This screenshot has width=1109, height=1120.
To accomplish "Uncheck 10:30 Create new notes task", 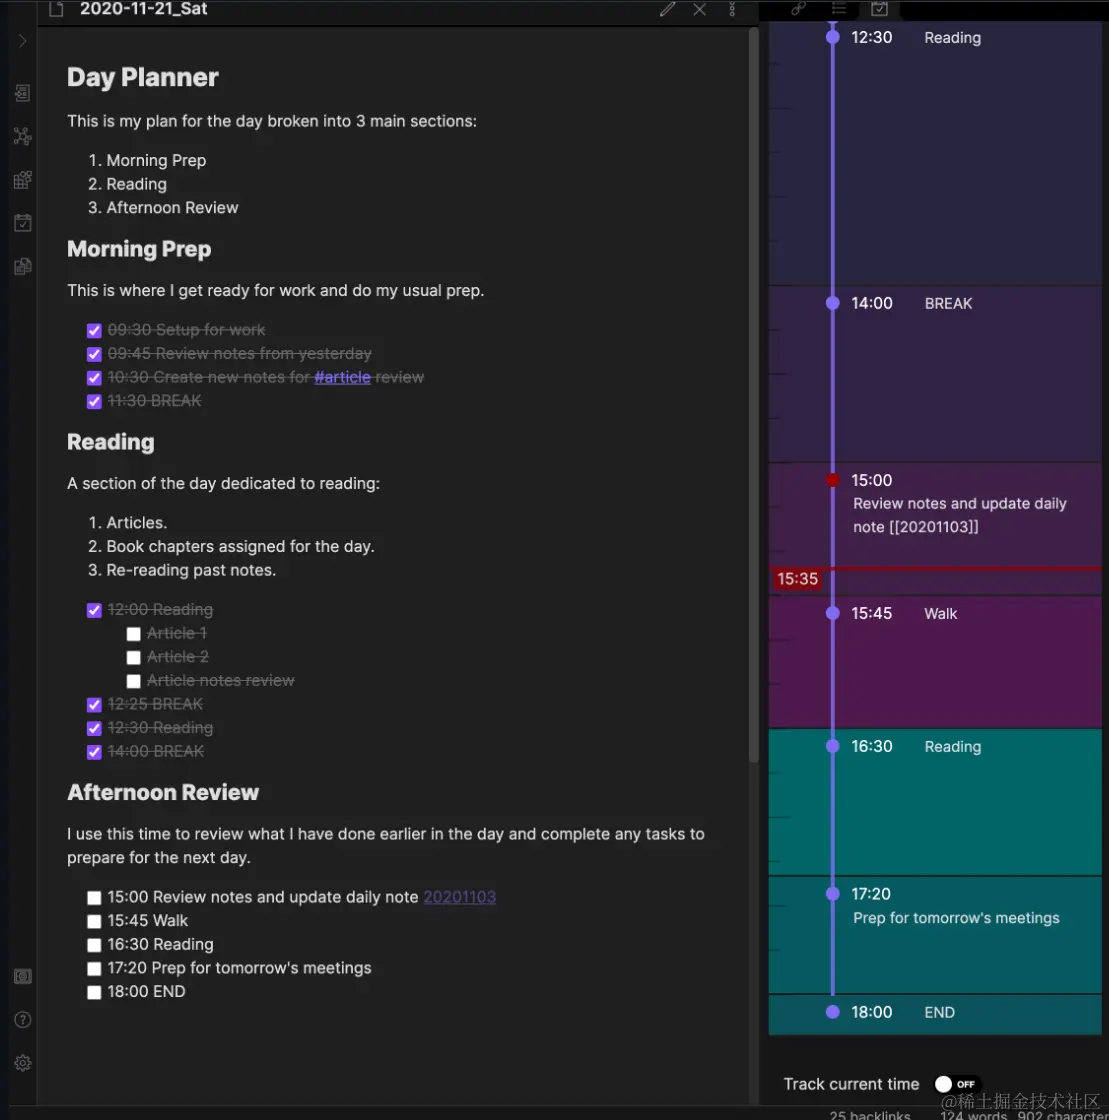I will pos(94,378).
